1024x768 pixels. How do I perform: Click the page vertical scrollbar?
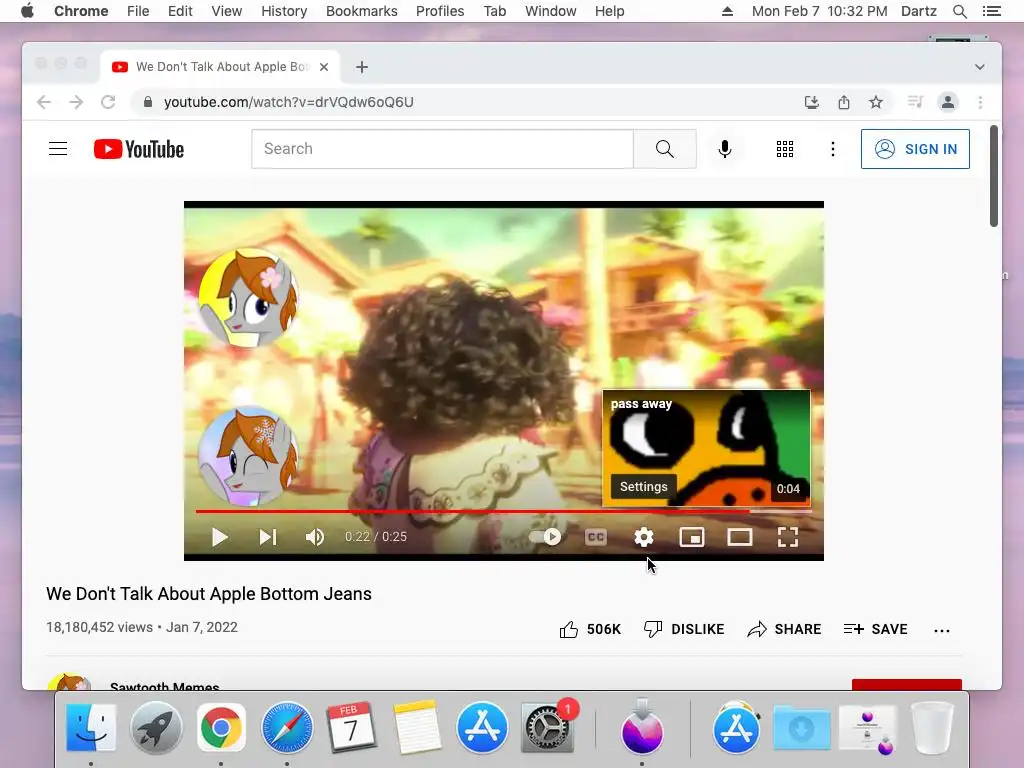993,176
